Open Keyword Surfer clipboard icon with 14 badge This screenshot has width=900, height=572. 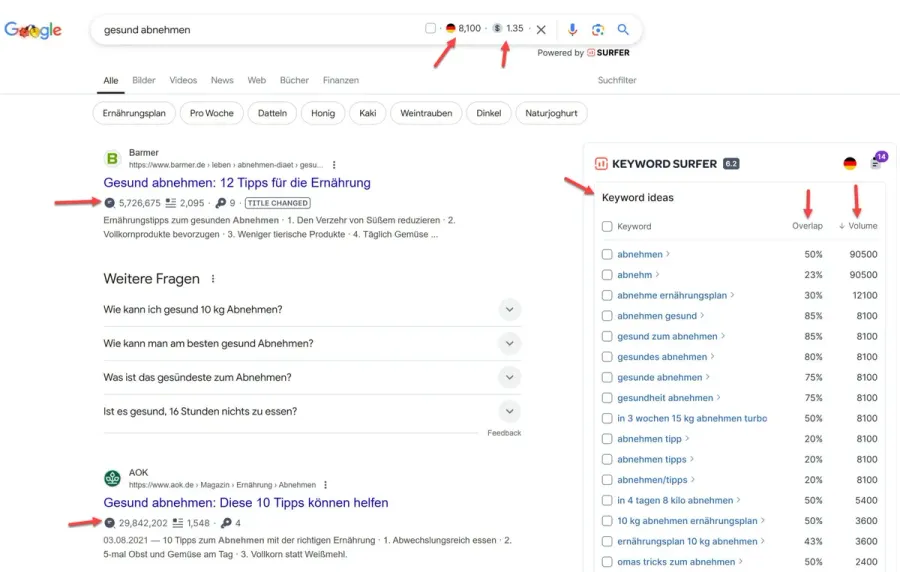(877, 162)
